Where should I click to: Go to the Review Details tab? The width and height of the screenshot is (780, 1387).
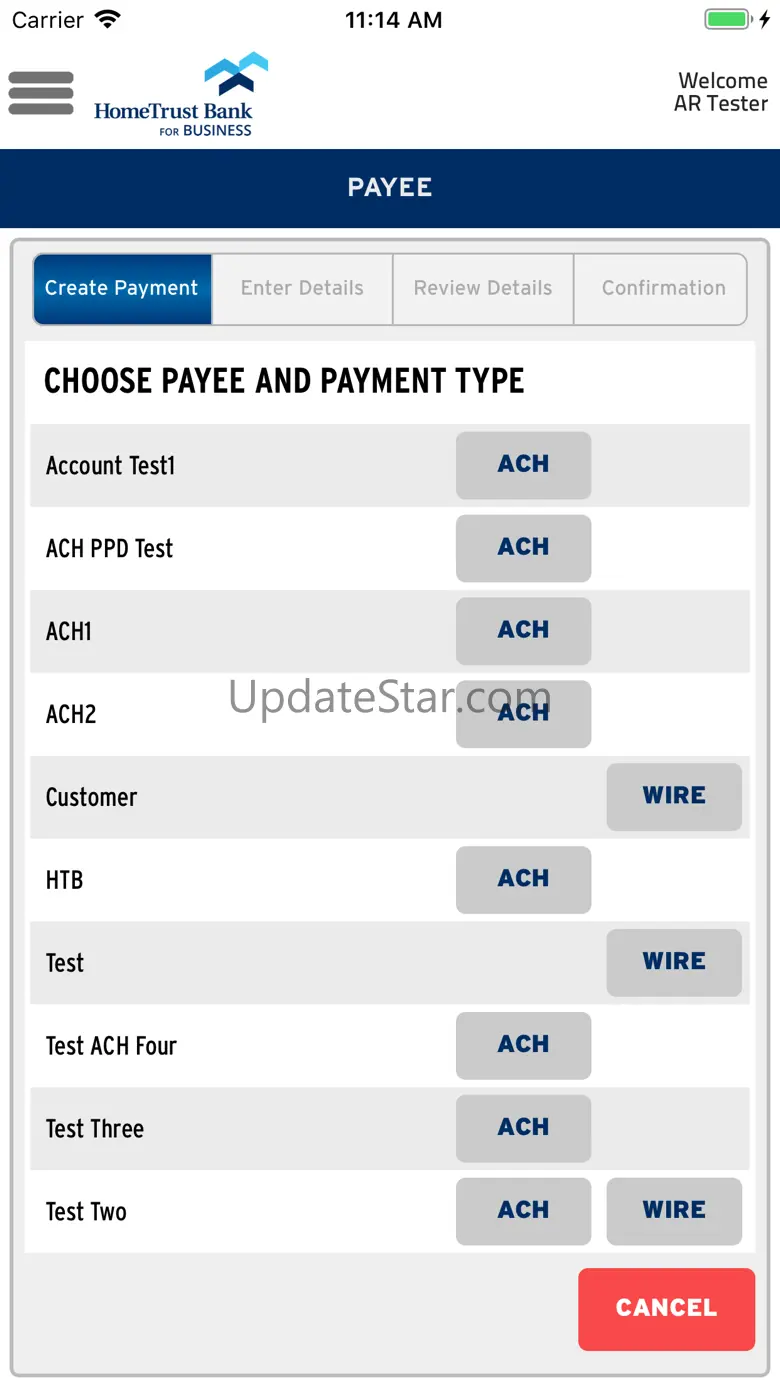[483, 289]
